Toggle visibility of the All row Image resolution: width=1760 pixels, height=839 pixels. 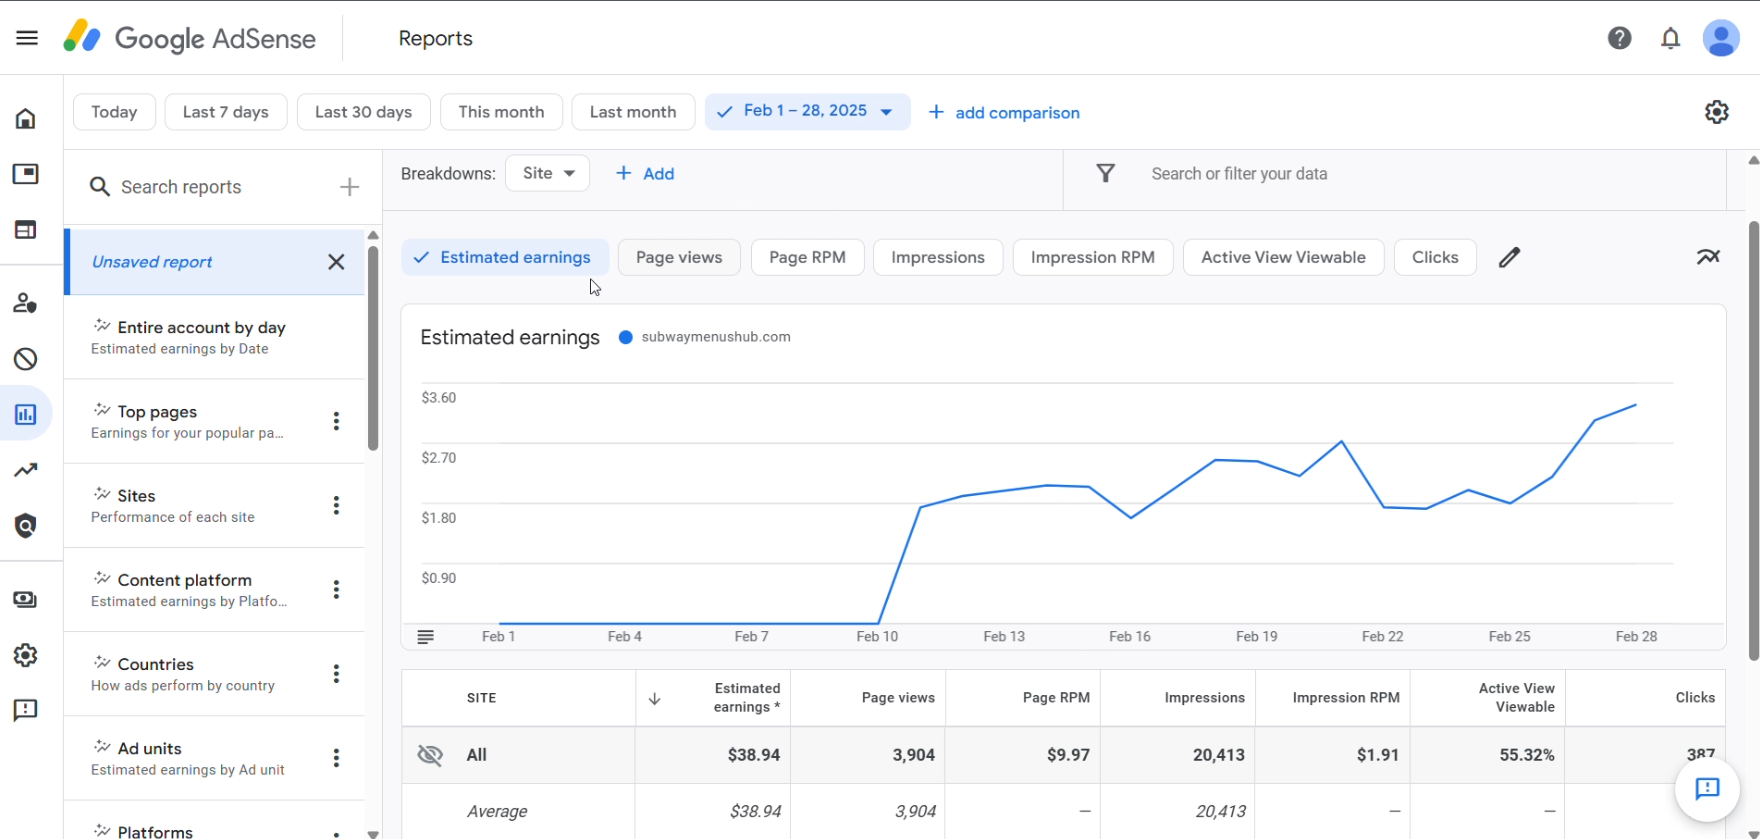[x=430, y=755]
